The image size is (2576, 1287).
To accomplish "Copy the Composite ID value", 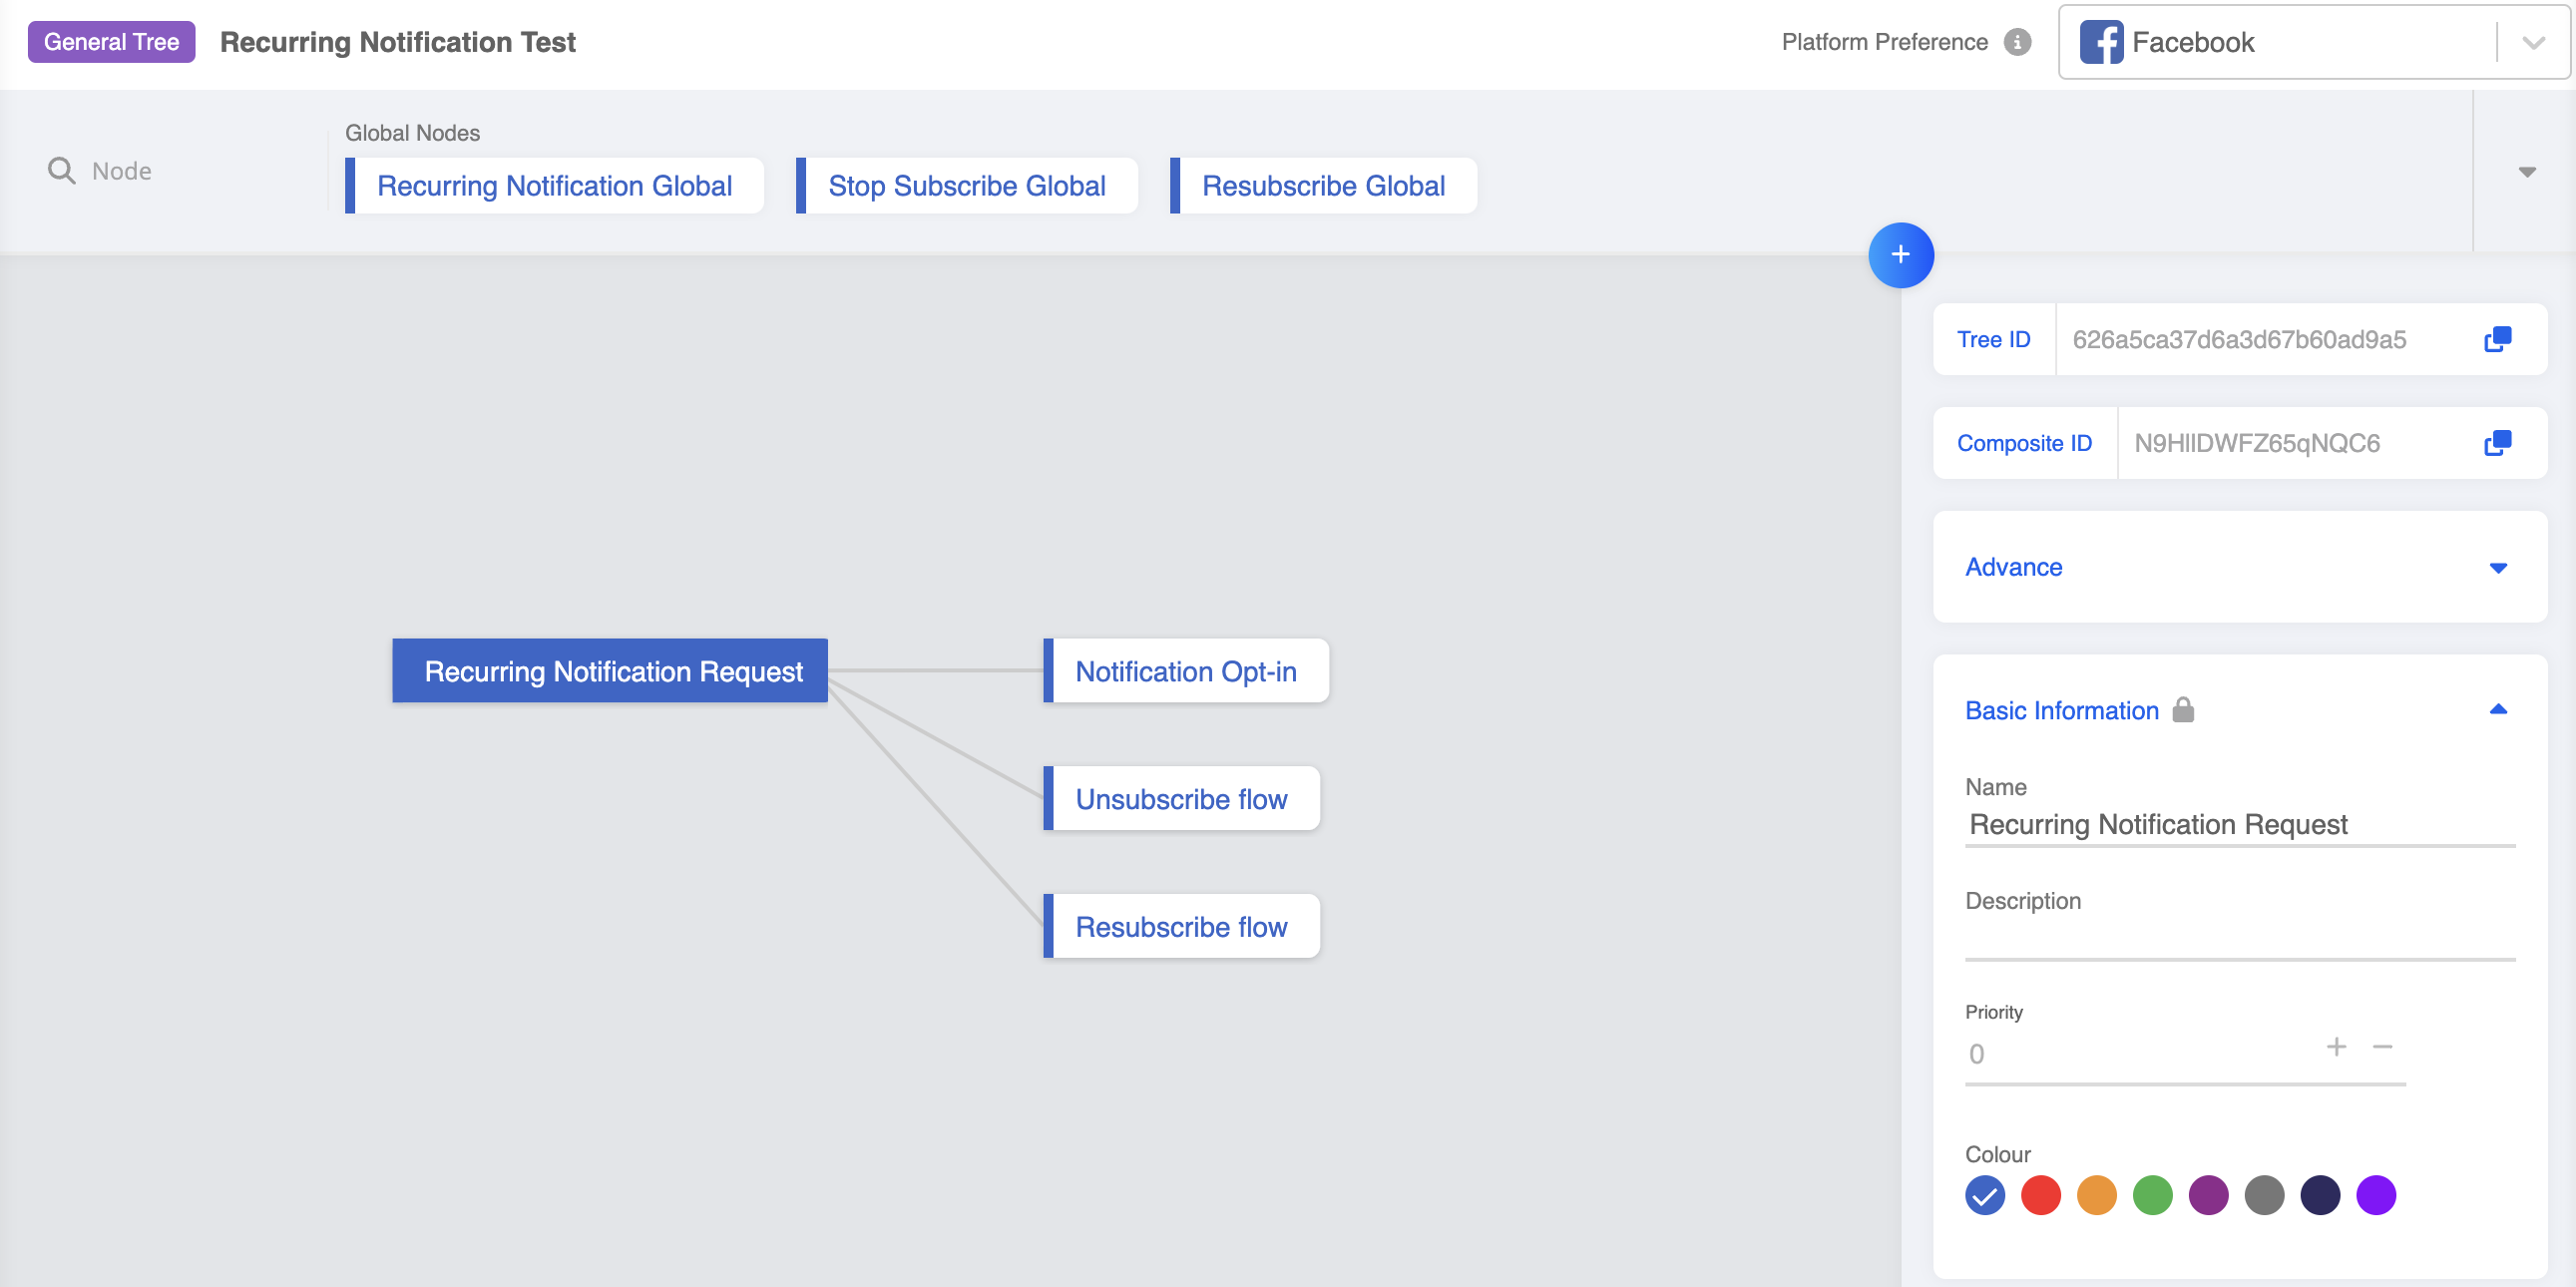I will pos(2497,443).
